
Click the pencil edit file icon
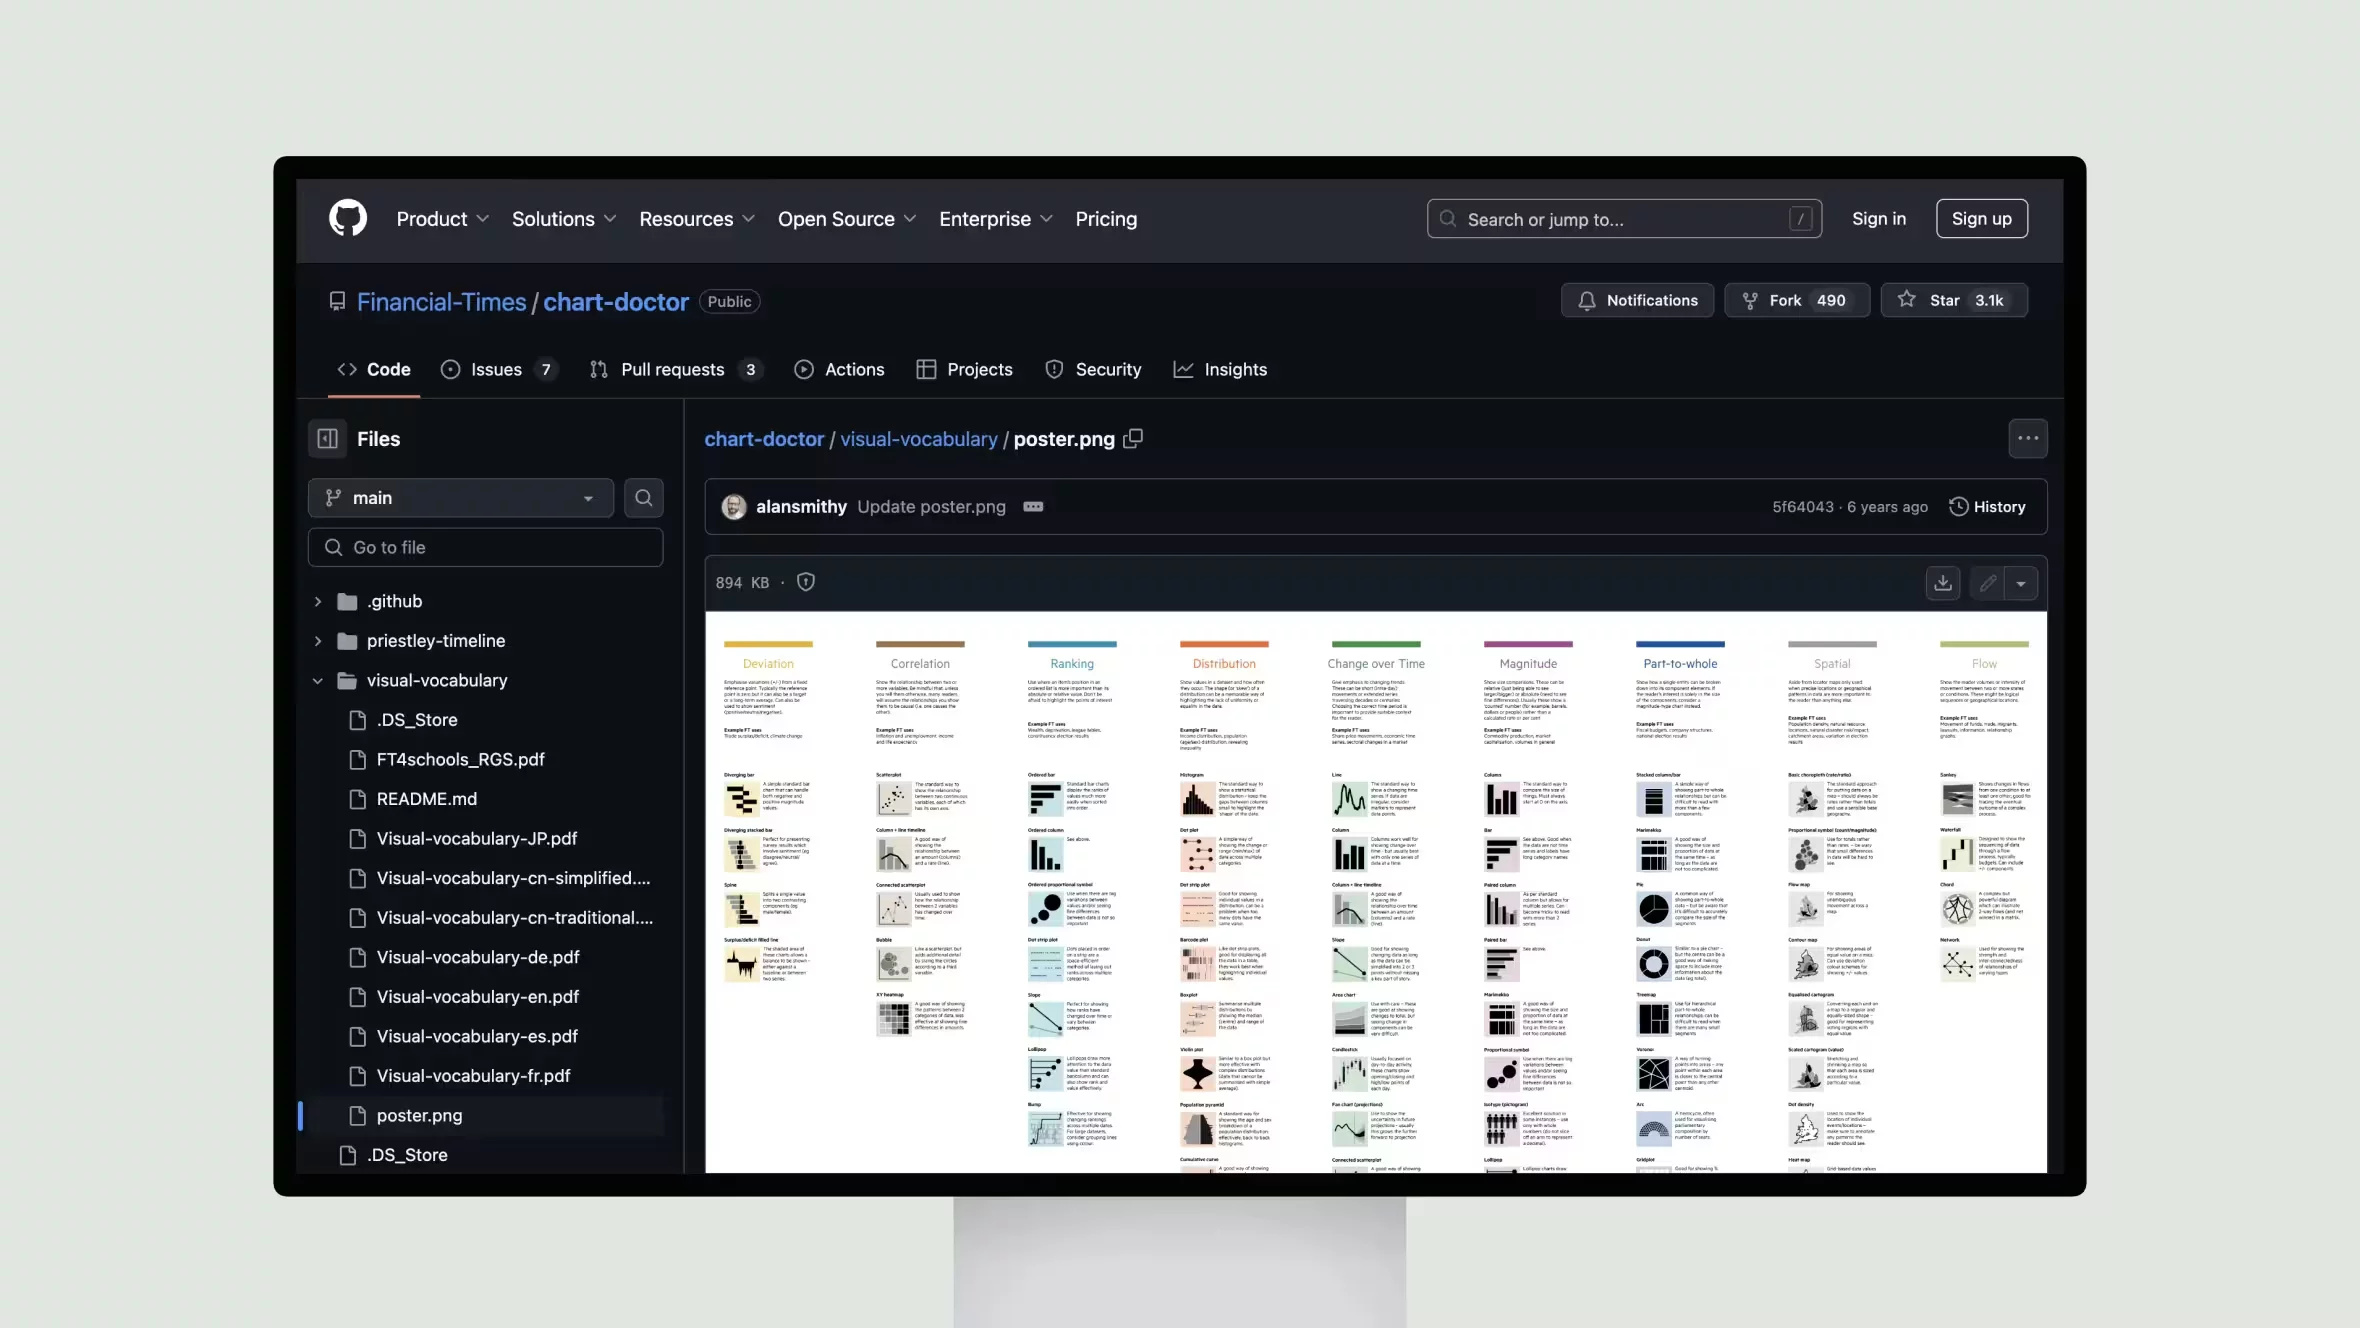coord(1988,583)
